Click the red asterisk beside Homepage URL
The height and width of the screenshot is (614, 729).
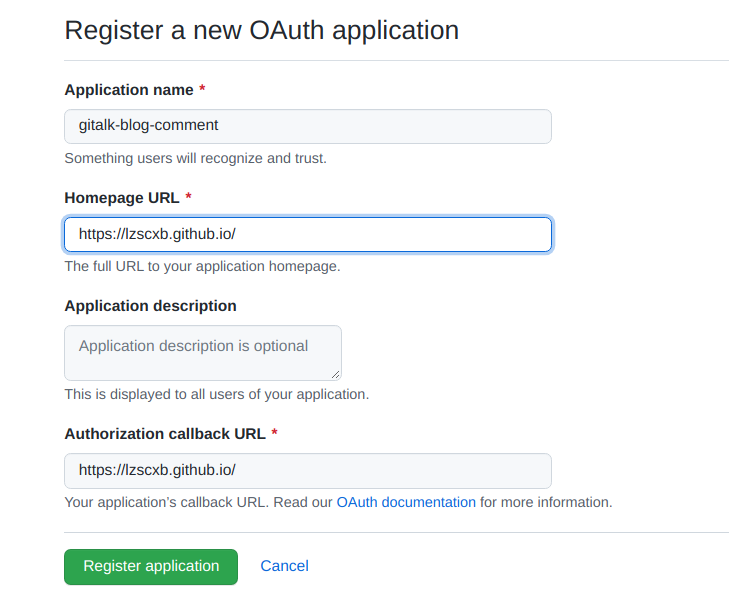pyautogui.click(x=189, y=198)
